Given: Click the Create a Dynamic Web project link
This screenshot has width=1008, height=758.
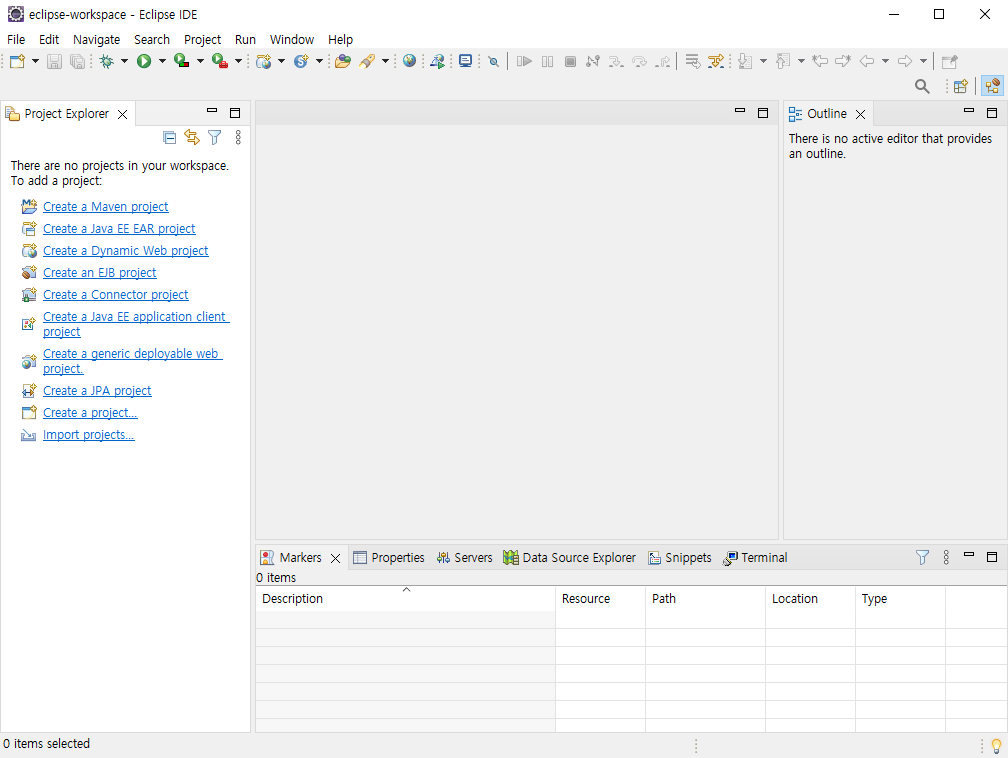Looking at the screenshot, I should point(125,251).
